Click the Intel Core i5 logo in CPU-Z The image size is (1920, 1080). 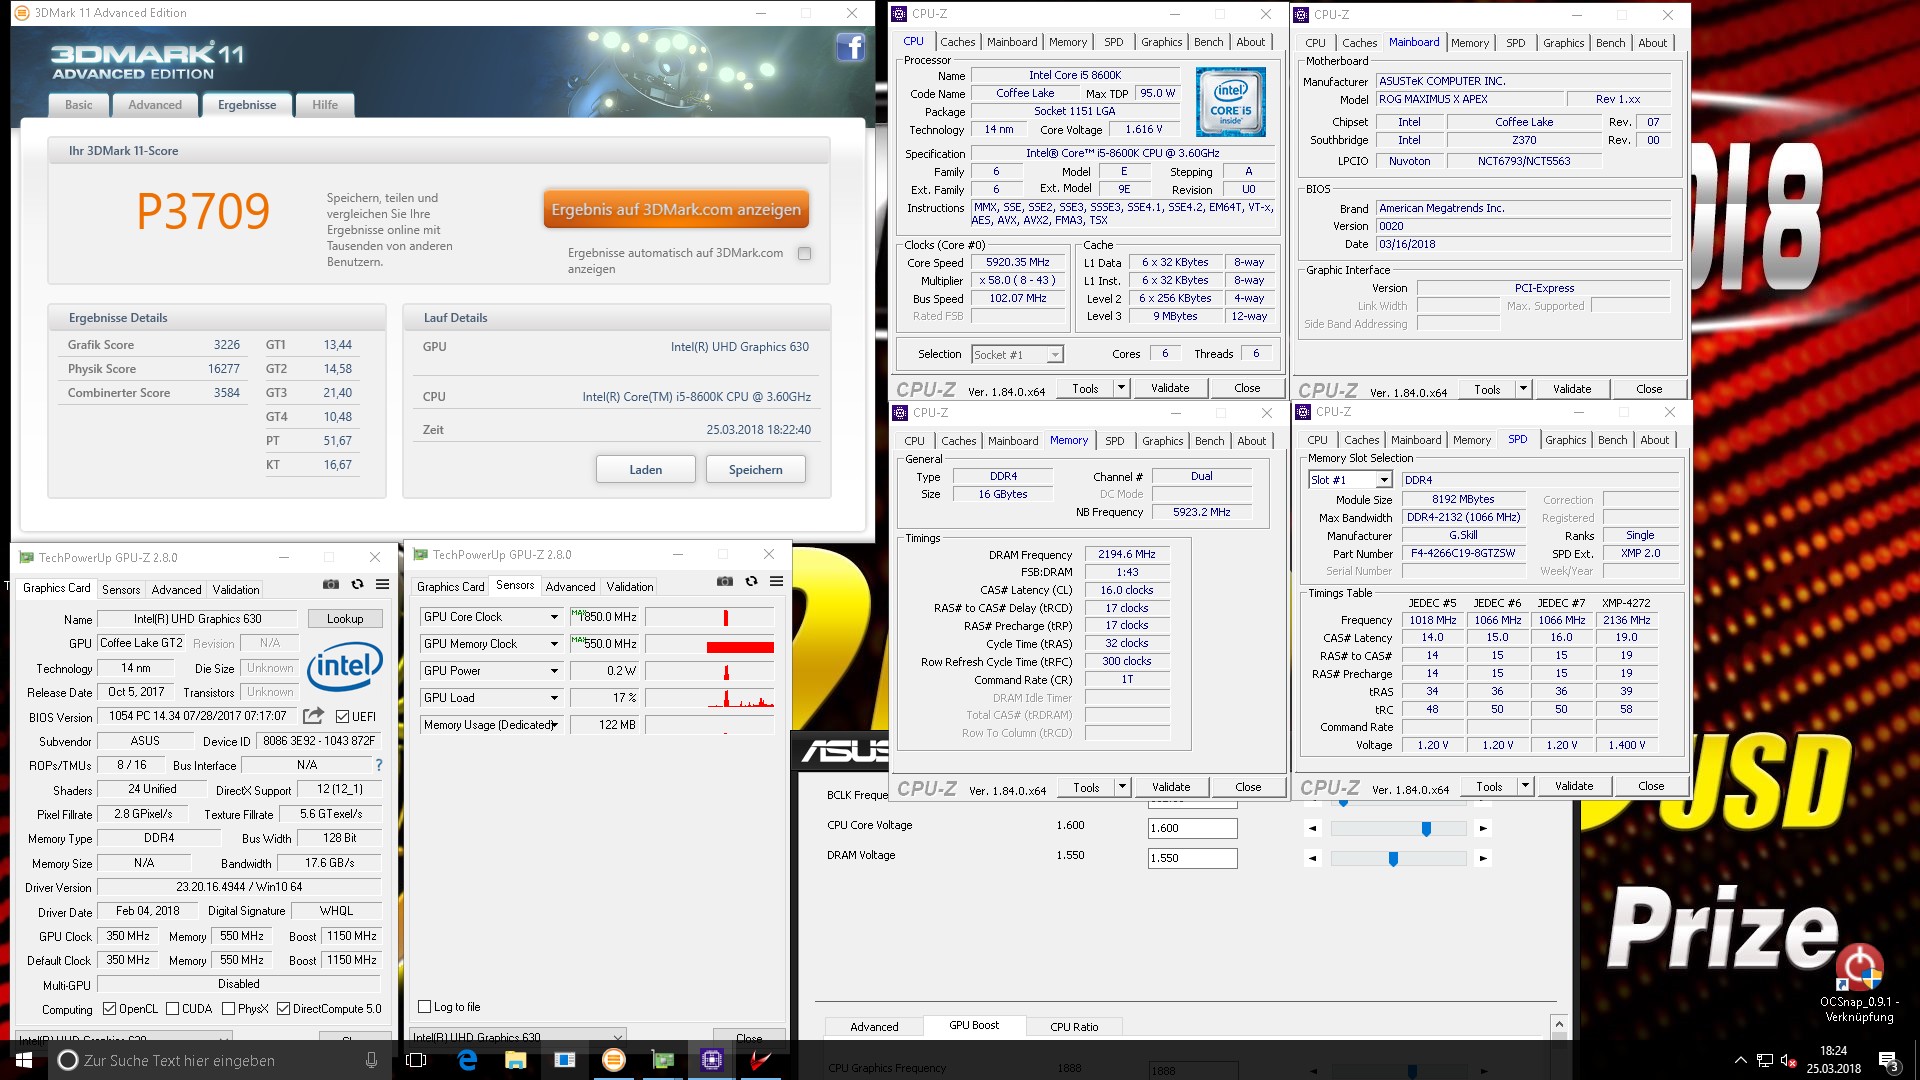(1231, 102)
